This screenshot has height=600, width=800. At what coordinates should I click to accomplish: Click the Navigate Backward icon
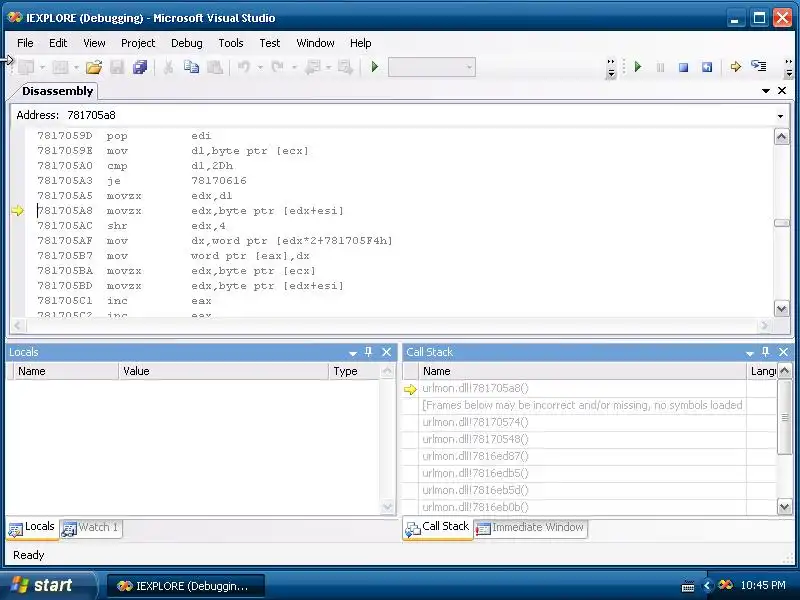pyautogui.click(x=312, y=67)
